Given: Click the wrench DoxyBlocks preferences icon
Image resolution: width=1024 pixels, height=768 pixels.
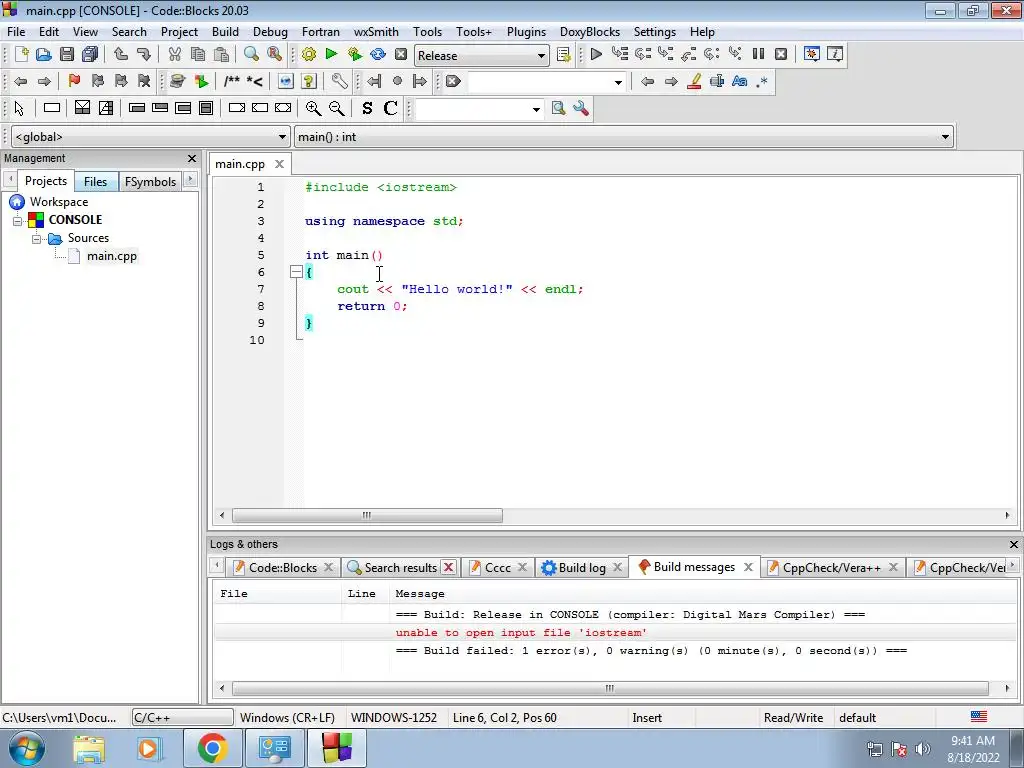Looking at the screenshot, I should coord(339,81).
